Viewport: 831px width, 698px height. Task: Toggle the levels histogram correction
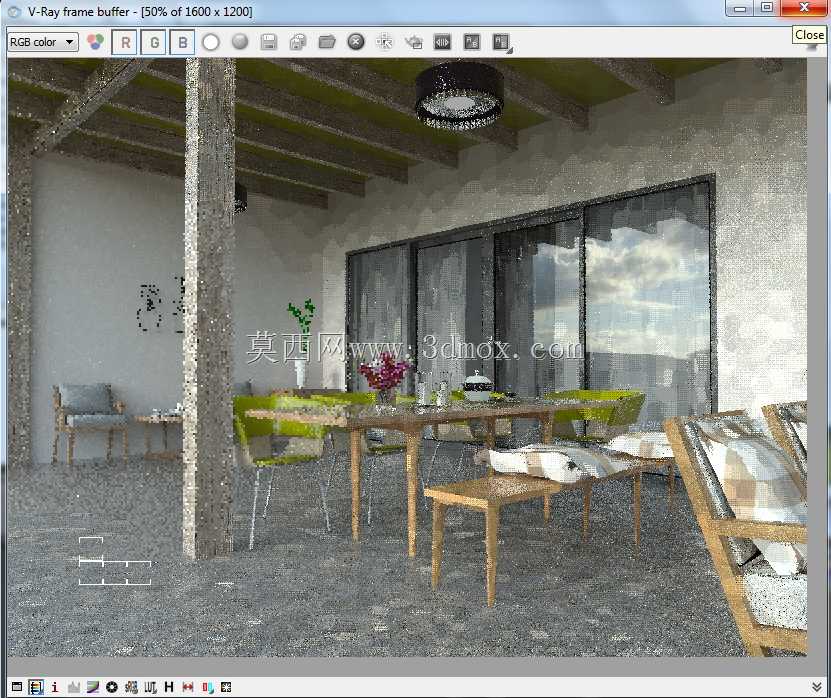(x=74, y=687)
